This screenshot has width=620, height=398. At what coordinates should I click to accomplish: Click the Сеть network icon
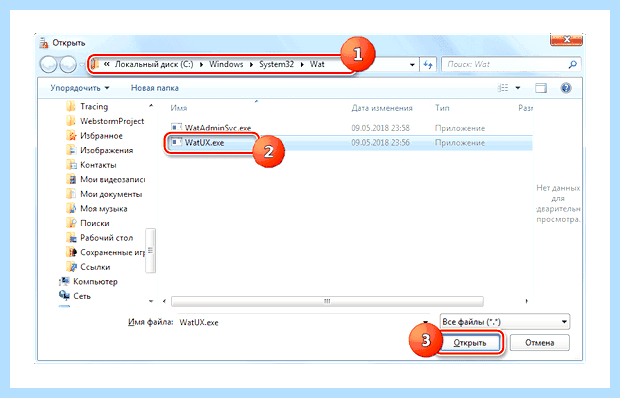tap(64, 296)
